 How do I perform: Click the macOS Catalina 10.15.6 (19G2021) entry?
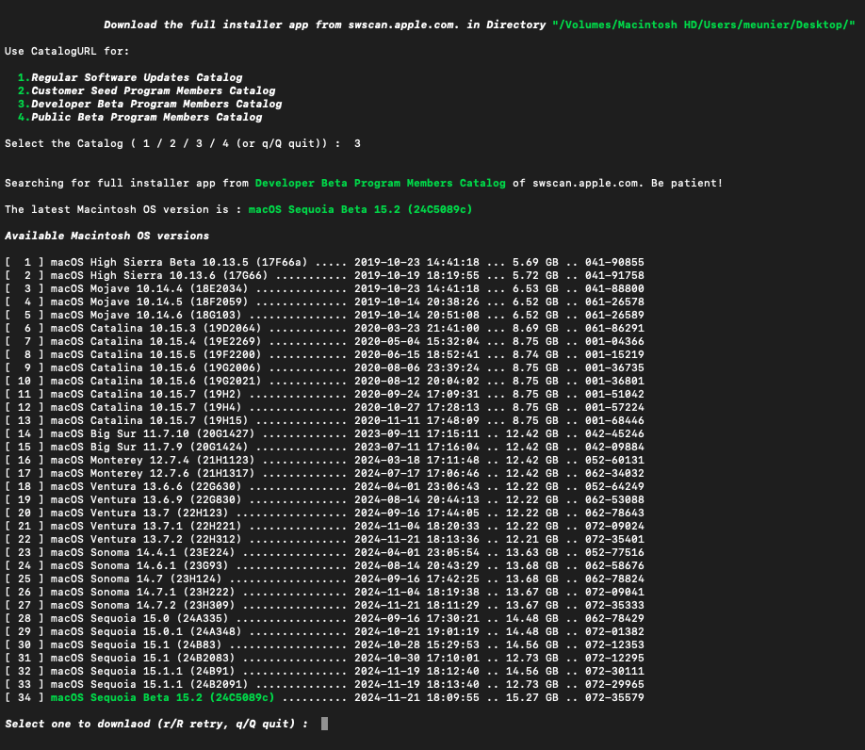(324, 382)
